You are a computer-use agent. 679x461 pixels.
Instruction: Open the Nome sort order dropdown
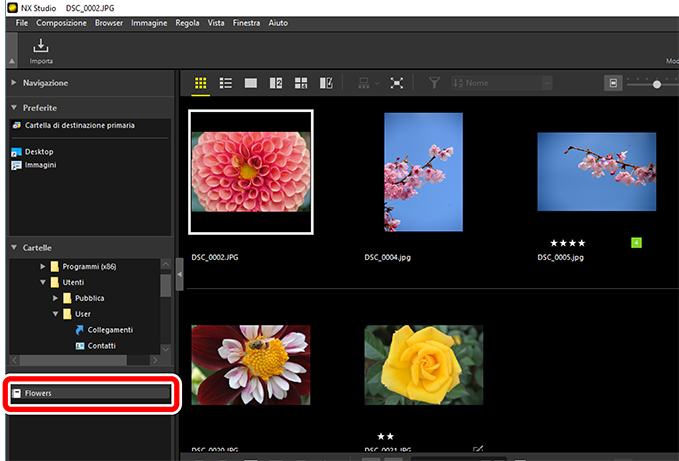coord(502,83)
